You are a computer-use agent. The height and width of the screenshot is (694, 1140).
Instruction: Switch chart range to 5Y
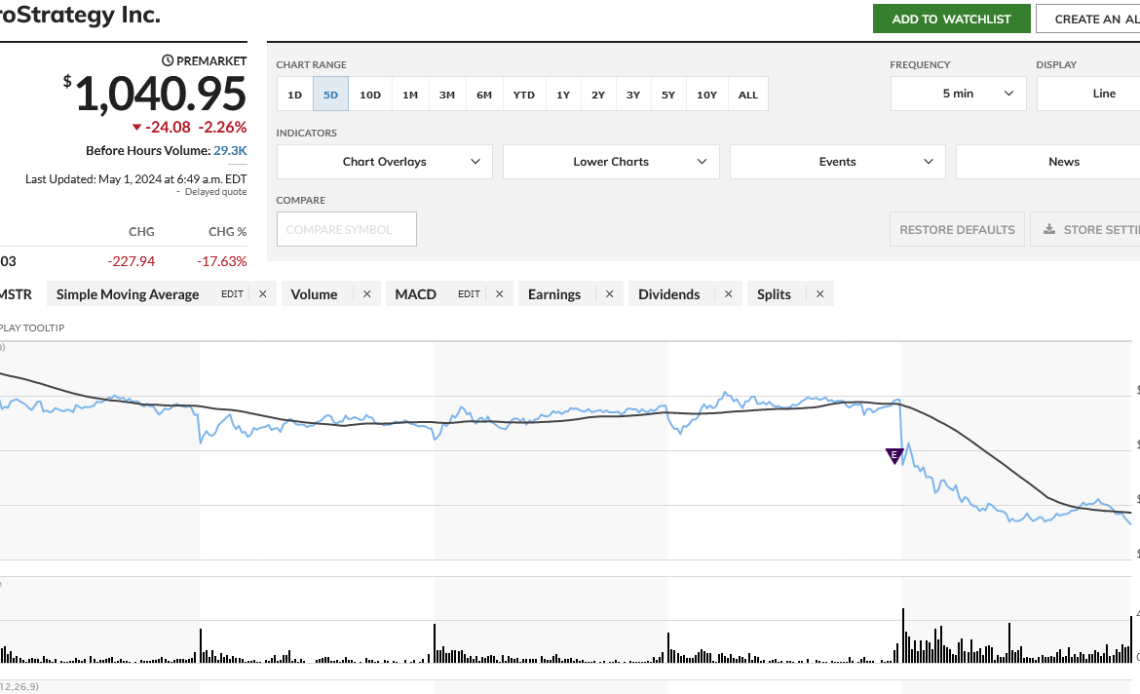pos(668,94)
